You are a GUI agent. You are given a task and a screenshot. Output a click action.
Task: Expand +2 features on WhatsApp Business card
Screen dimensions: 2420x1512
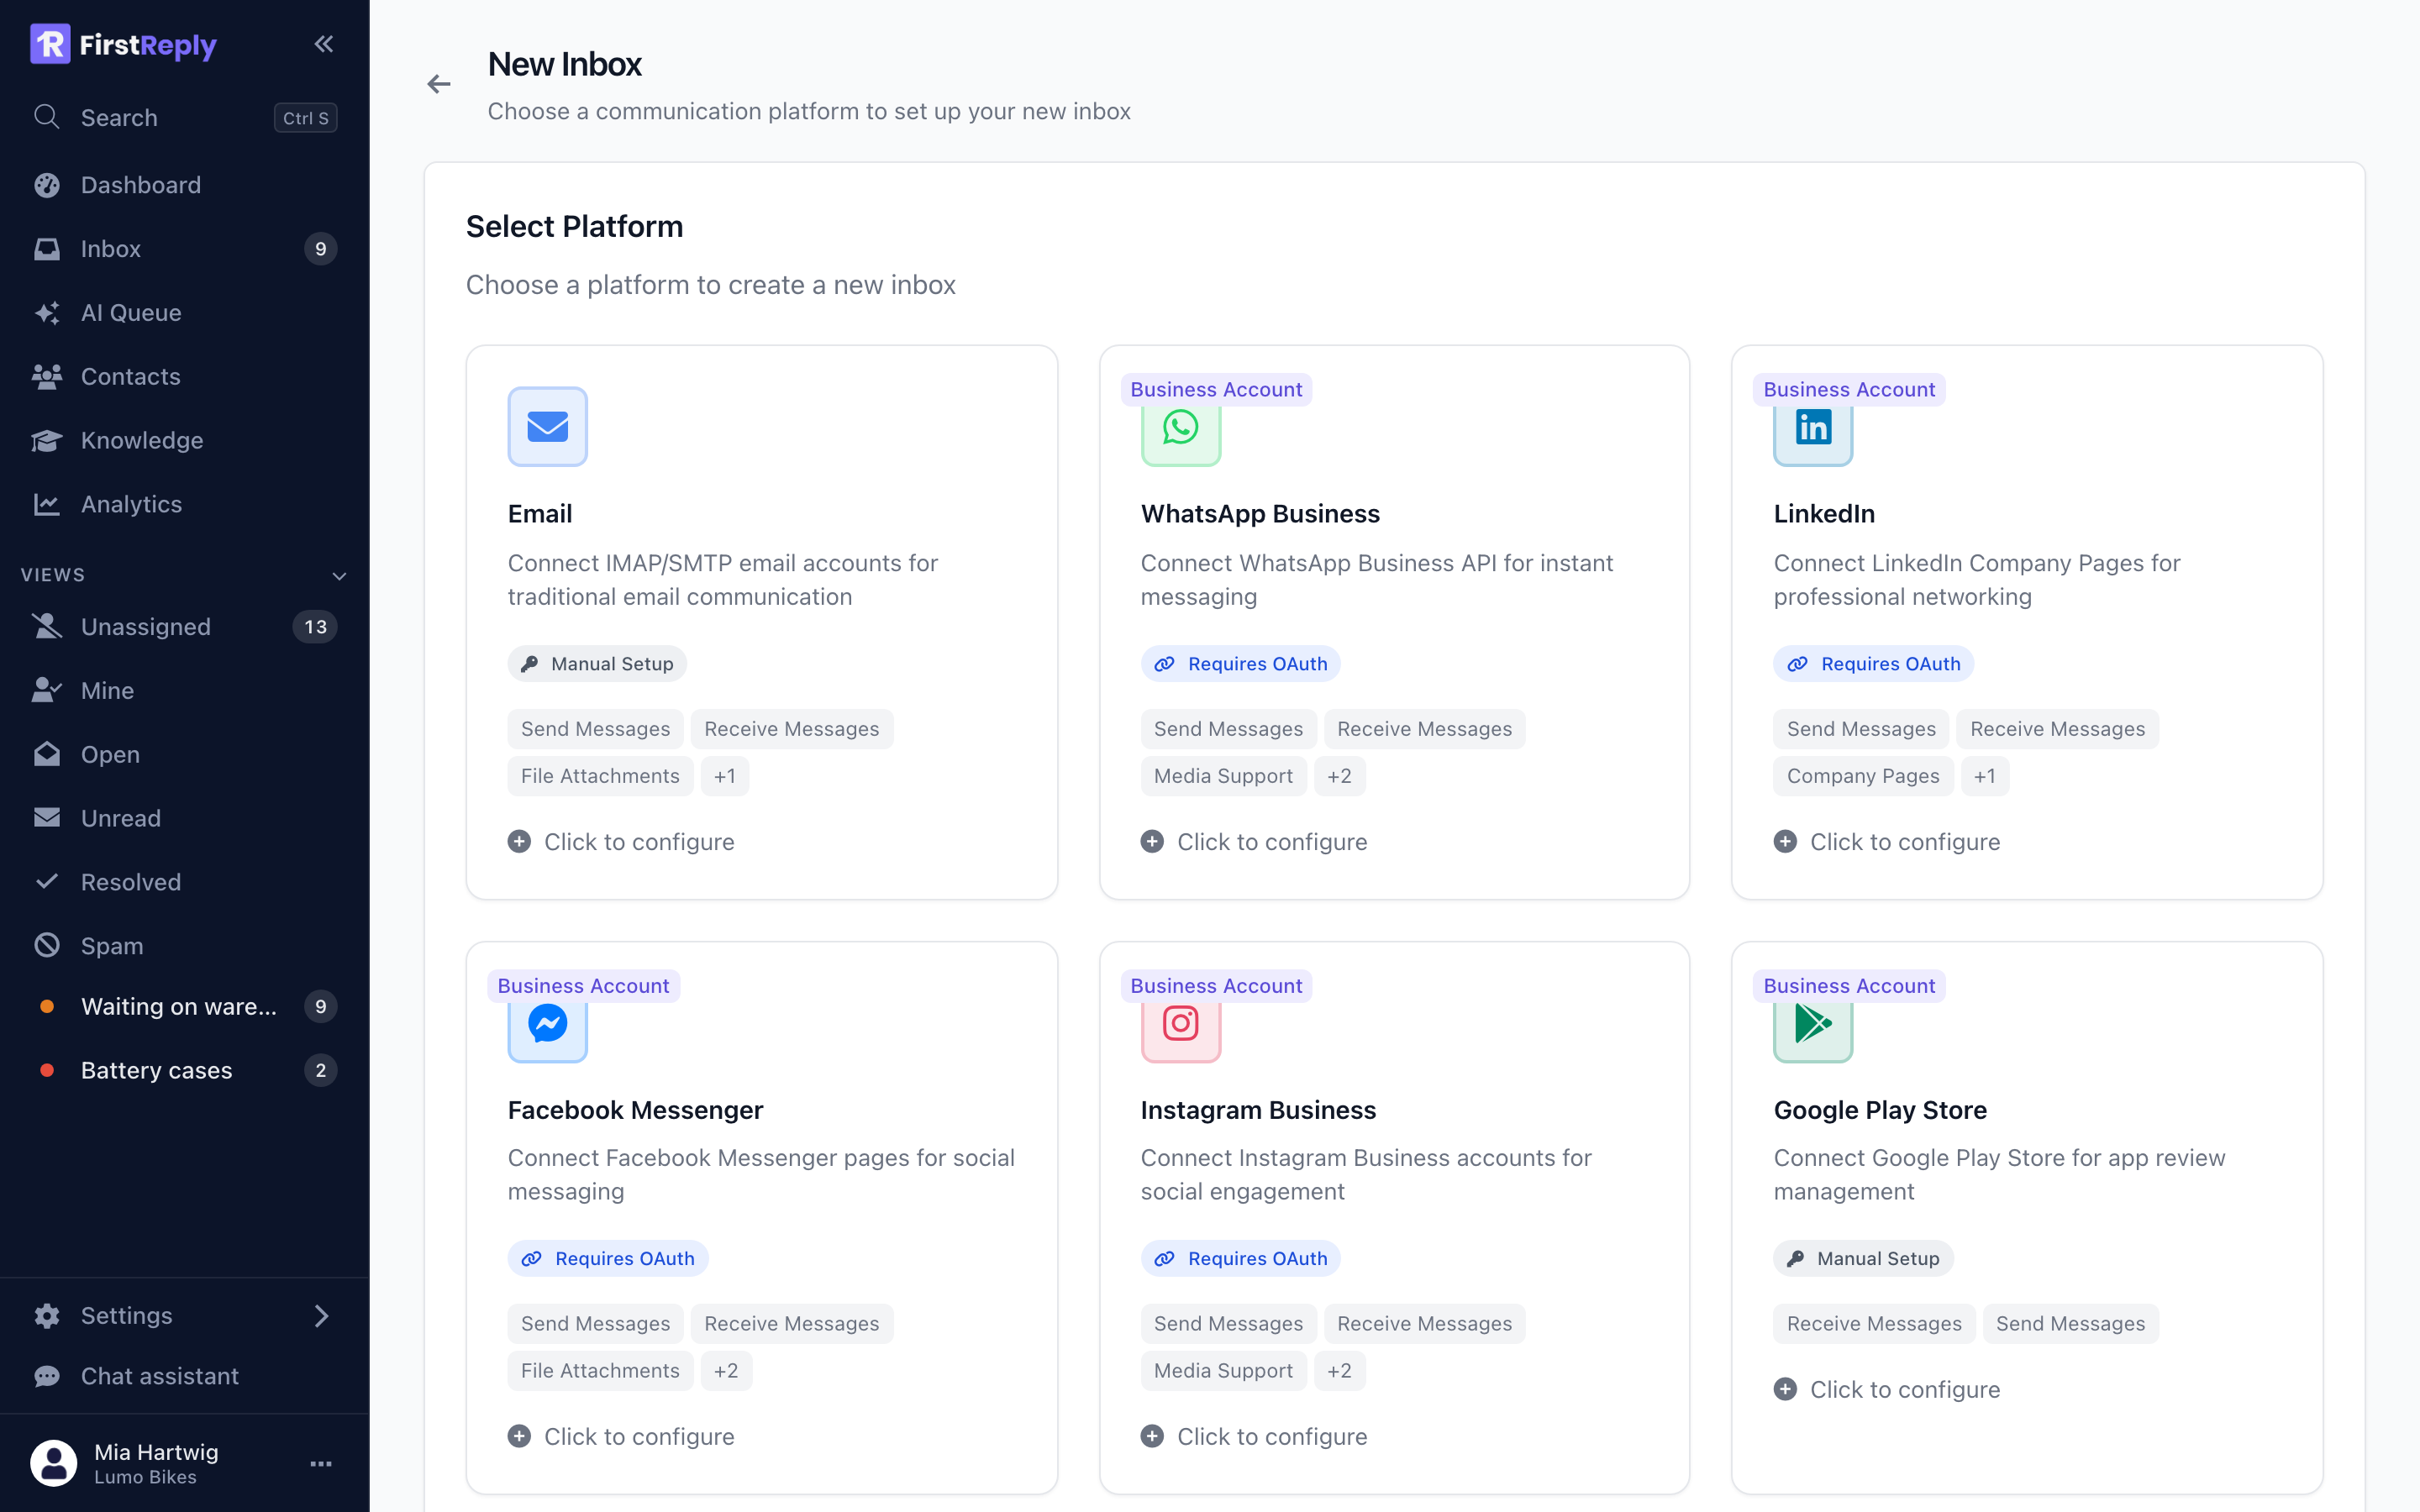click(1339, 776)
